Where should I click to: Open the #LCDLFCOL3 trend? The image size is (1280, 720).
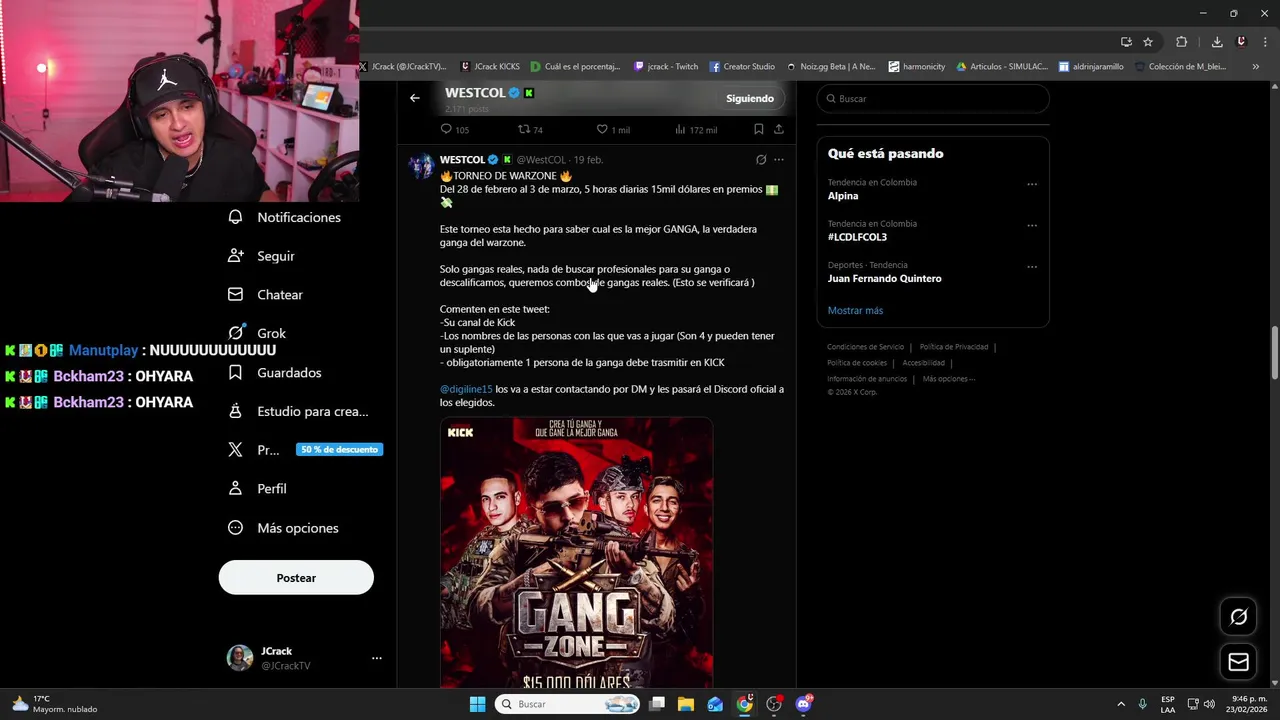(857, 237)
